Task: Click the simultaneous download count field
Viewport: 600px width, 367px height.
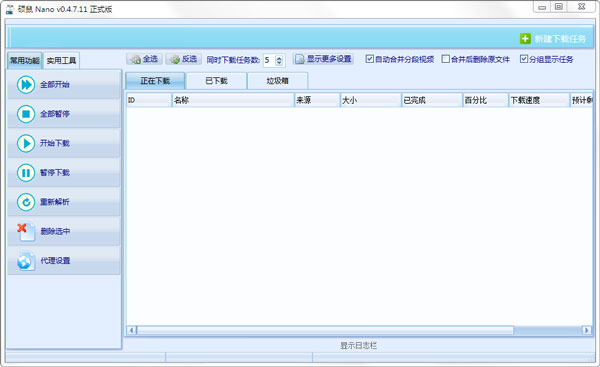Action: click(269, 60)
